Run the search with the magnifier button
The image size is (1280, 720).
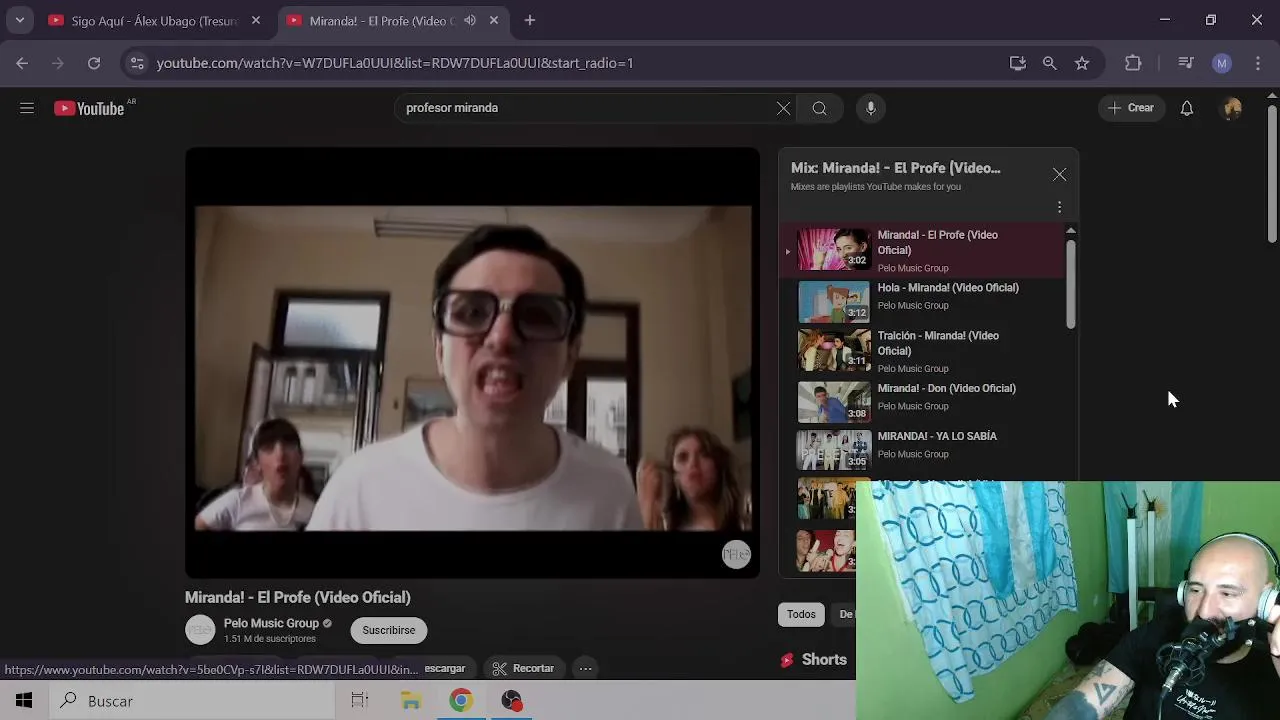pyautogui.click(x=819, y=108)
